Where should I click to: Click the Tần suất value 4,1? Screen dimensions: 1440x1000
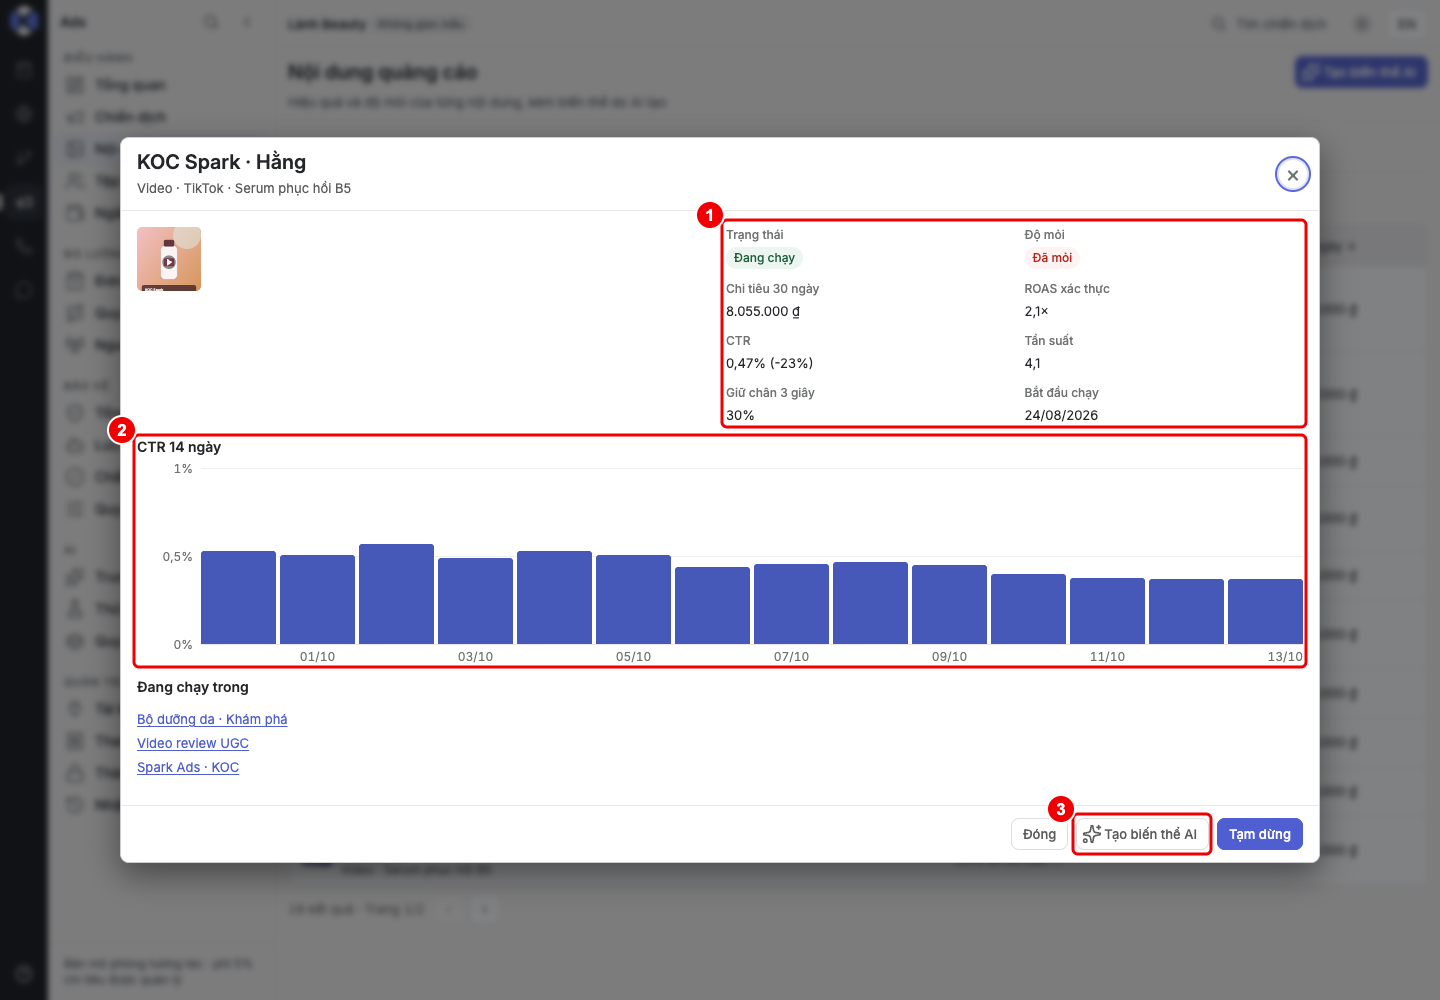pyautogui.click(x=1033, y=363)
